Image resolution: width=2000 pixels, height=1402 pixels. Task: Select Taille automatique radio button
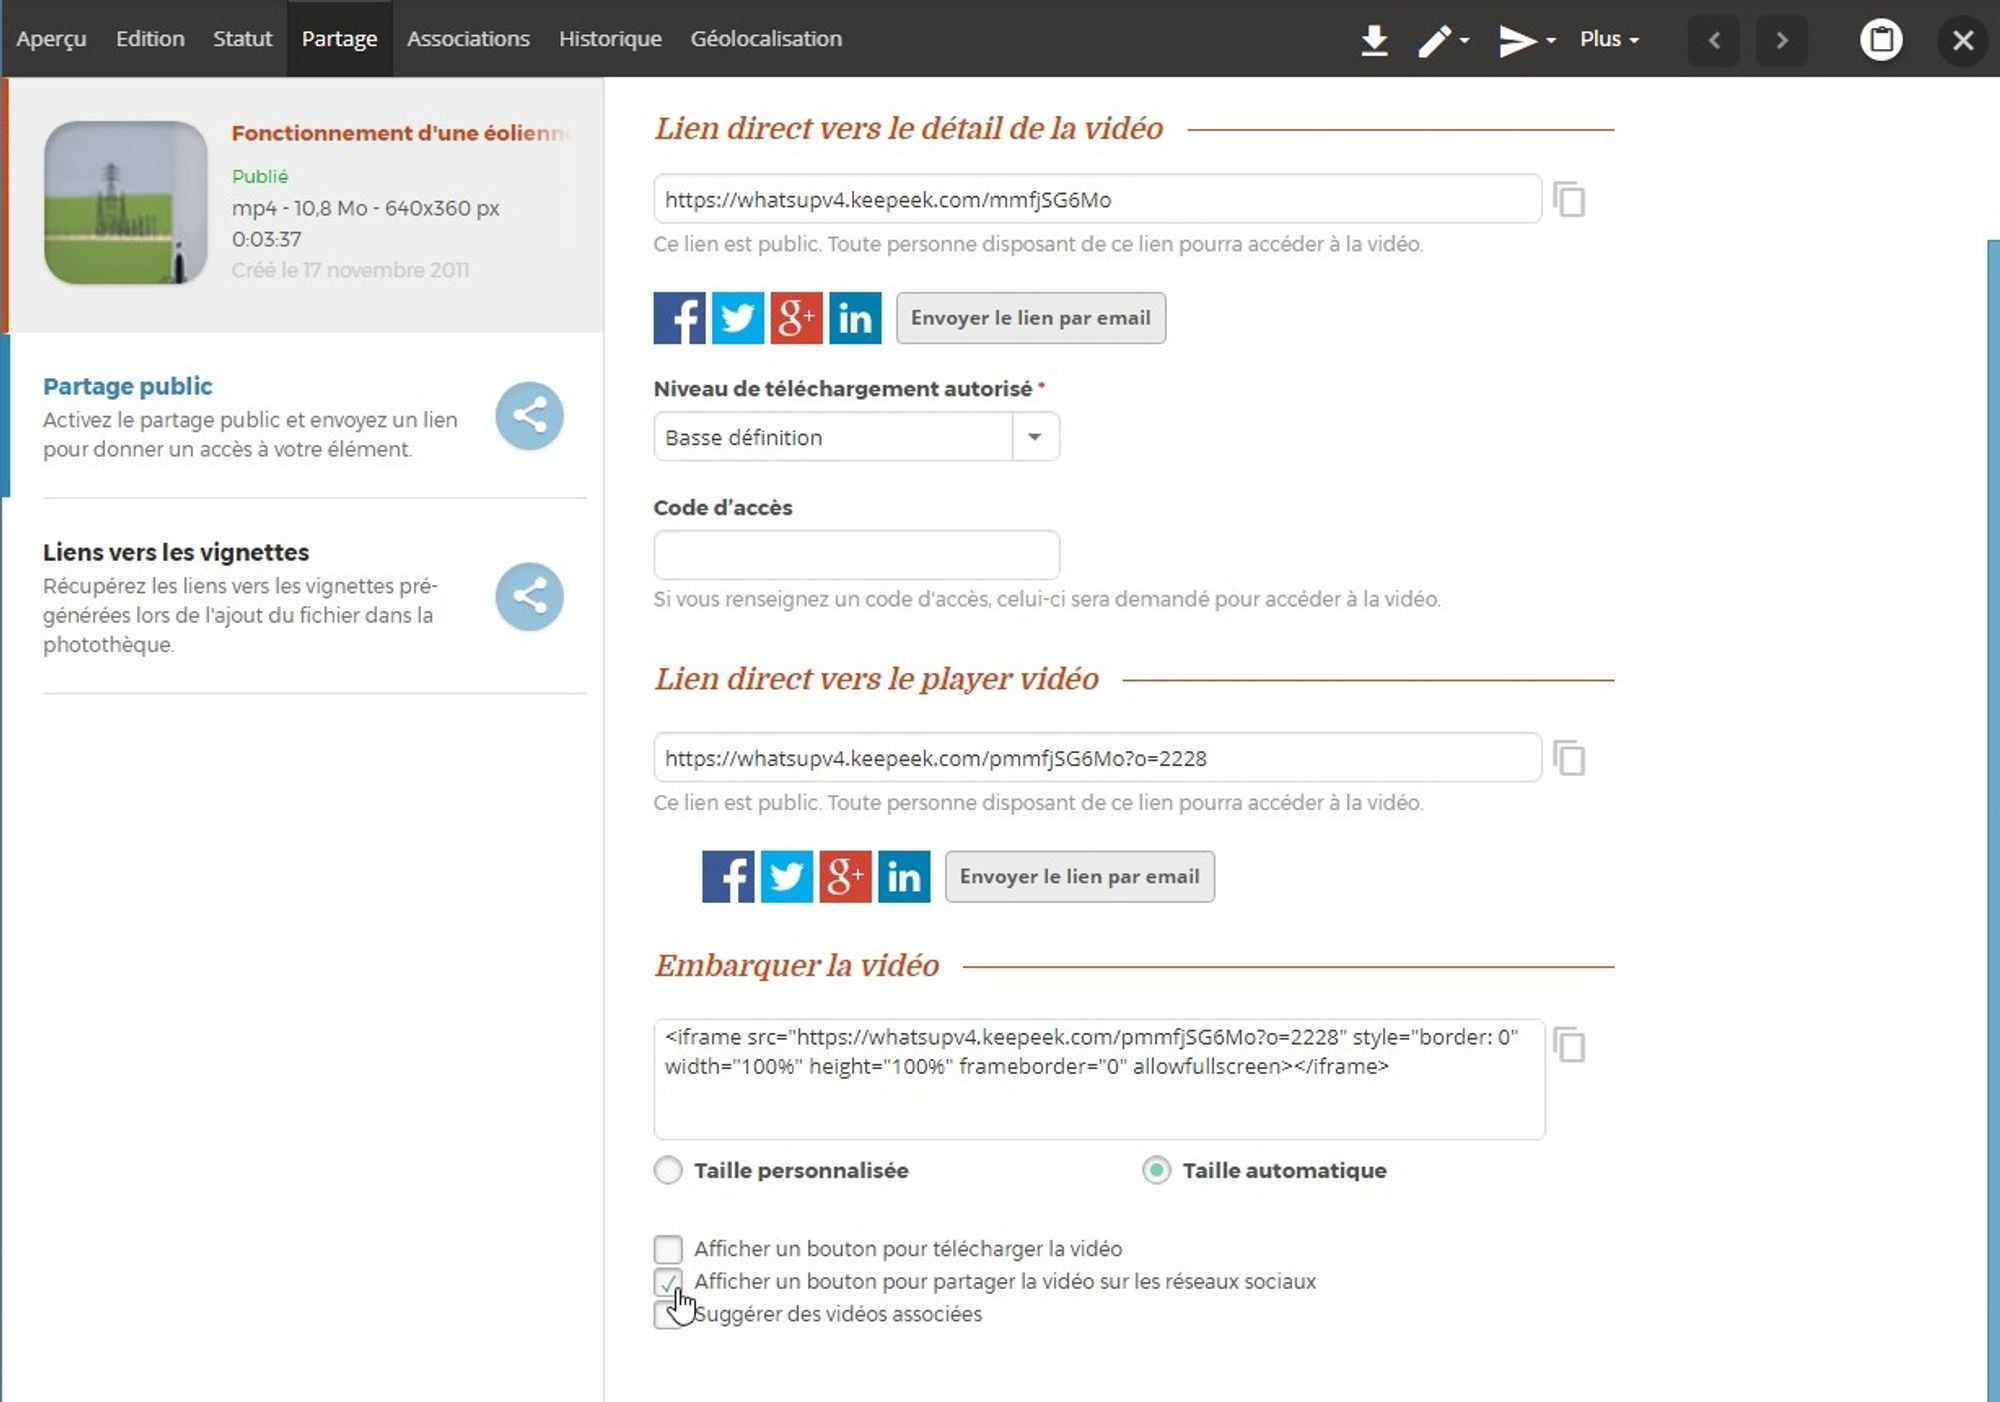point(1157,1170)
